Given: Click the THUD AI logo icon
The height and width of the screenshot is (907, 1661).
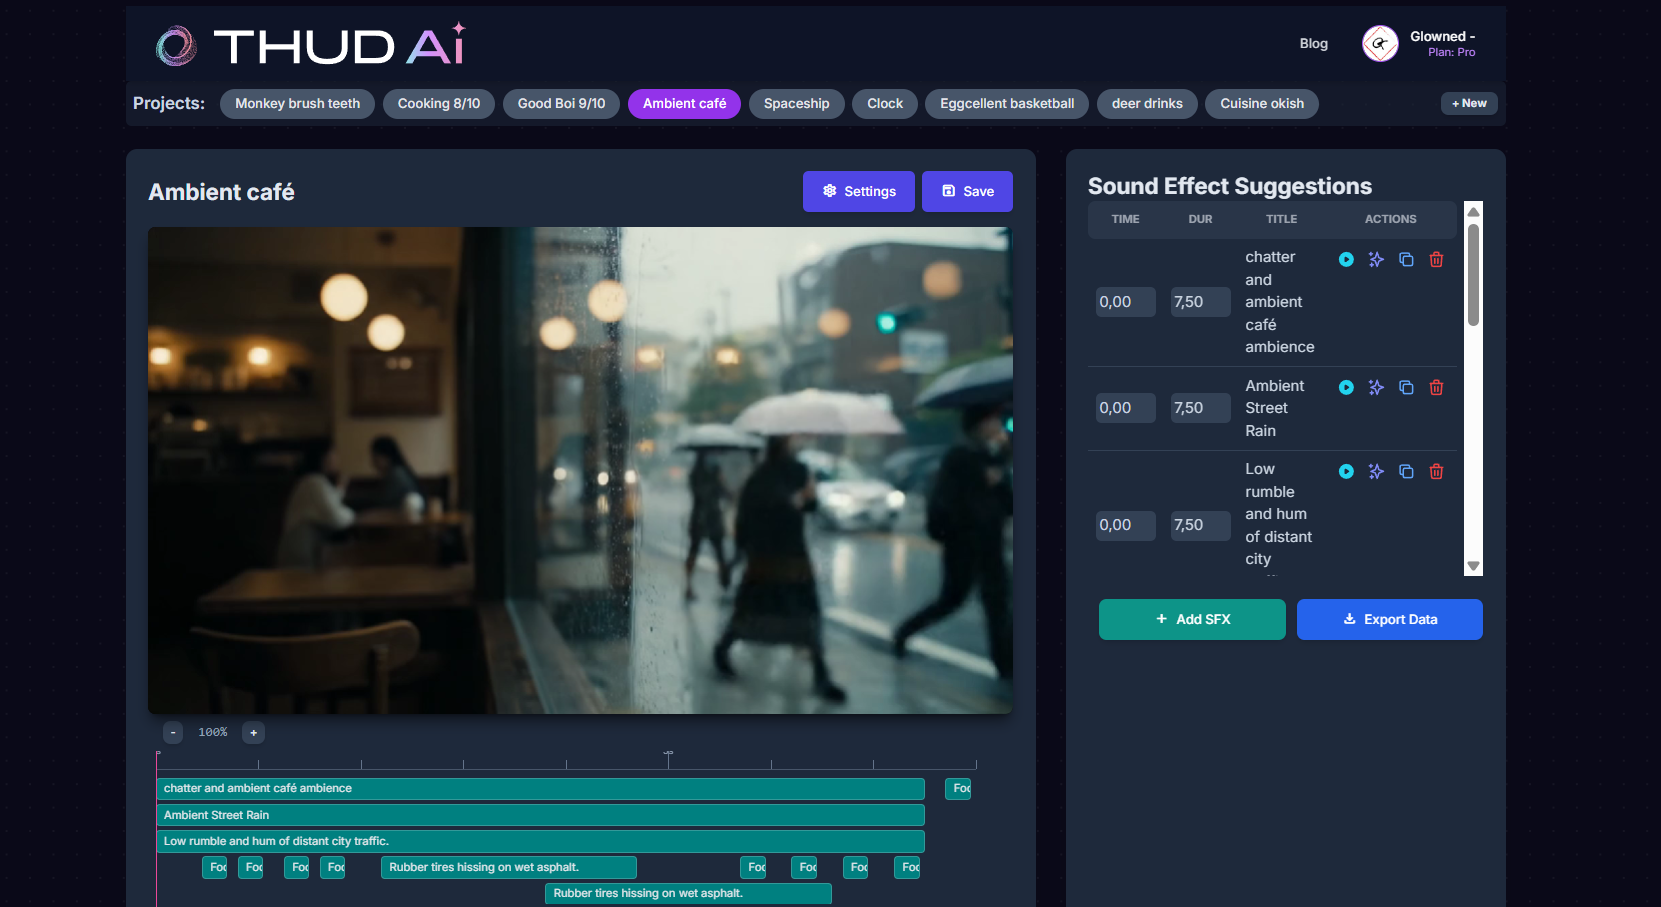Looking at the screenshot, I should pos(176,46).
